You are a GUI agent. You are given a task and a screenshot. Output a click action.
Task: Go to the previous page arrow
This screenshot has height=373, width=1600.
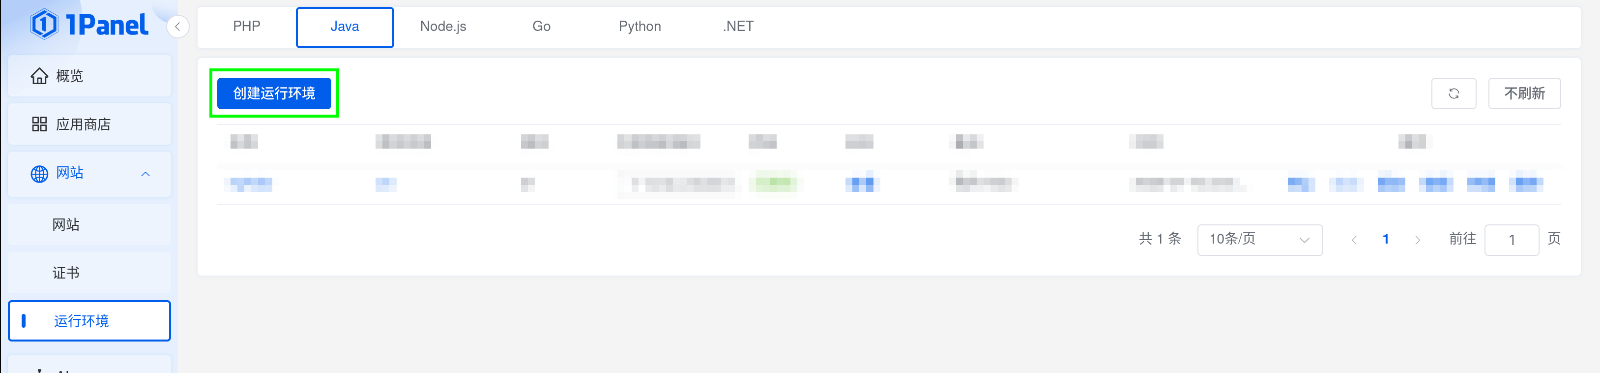1354,240
